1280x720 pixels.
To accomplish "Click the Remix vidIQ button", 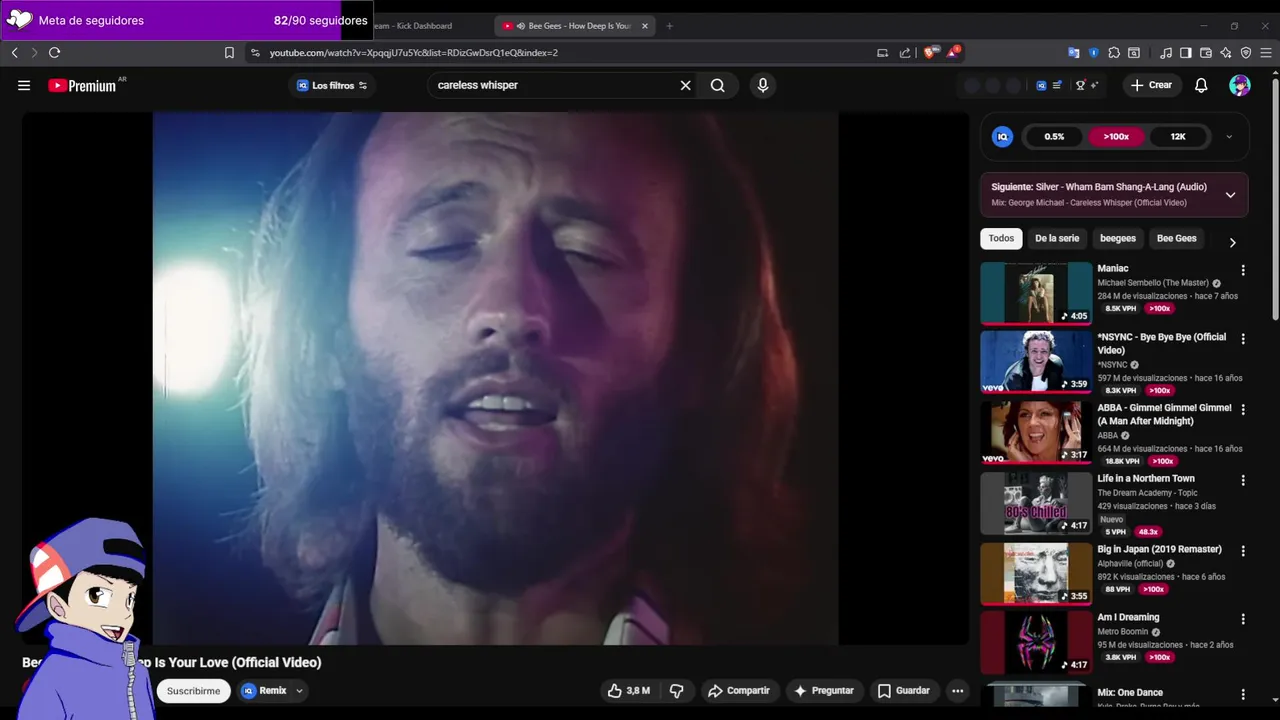I will click(x=264, y=691).
